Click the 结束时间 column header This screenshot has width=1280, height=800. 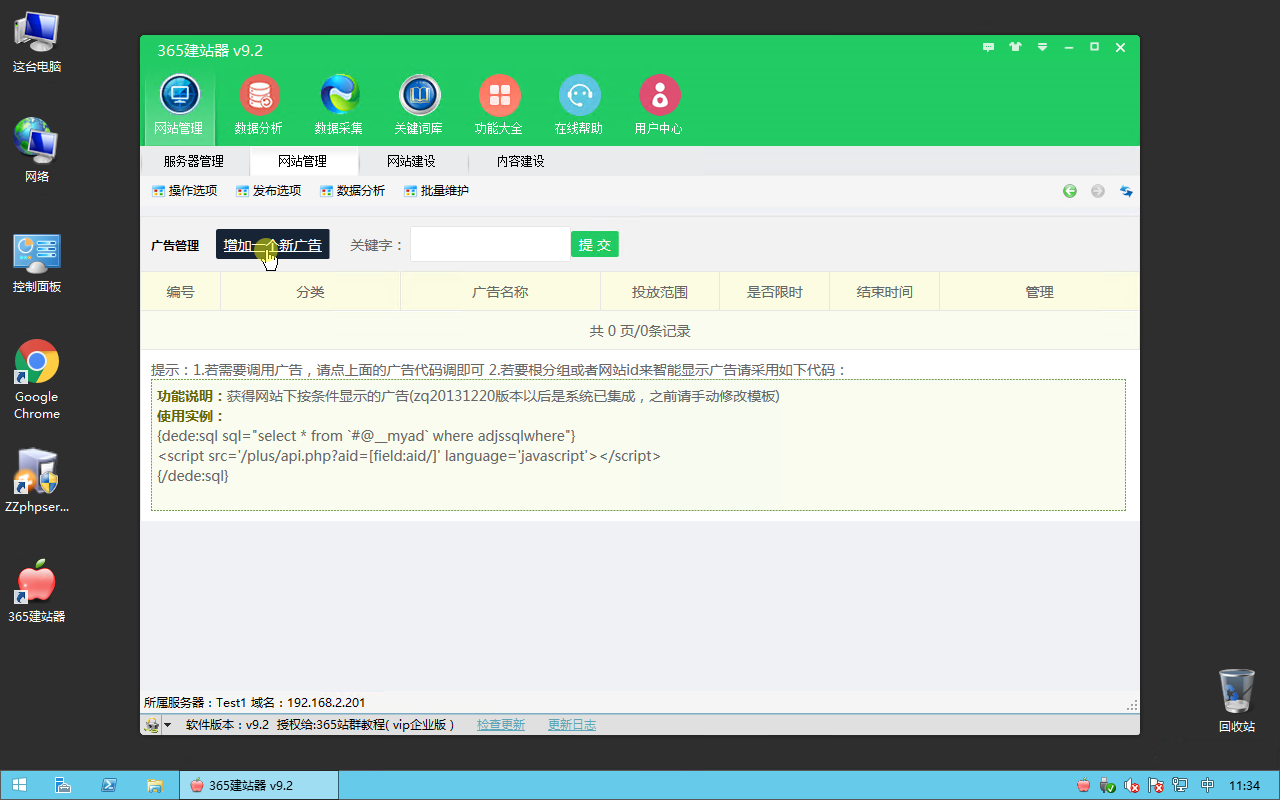tap(885, 292)
